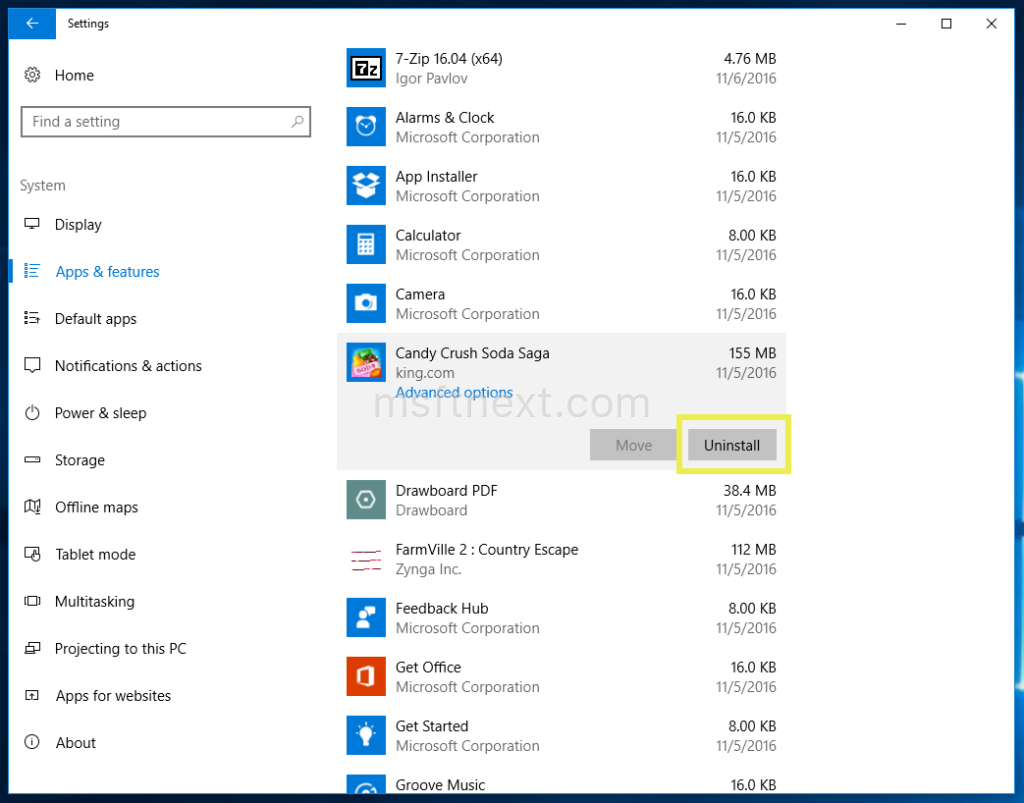Image resolution: width=1024 pixels, height=803 pixels.
Task: Switch to Default apps section
Action: 95,319
